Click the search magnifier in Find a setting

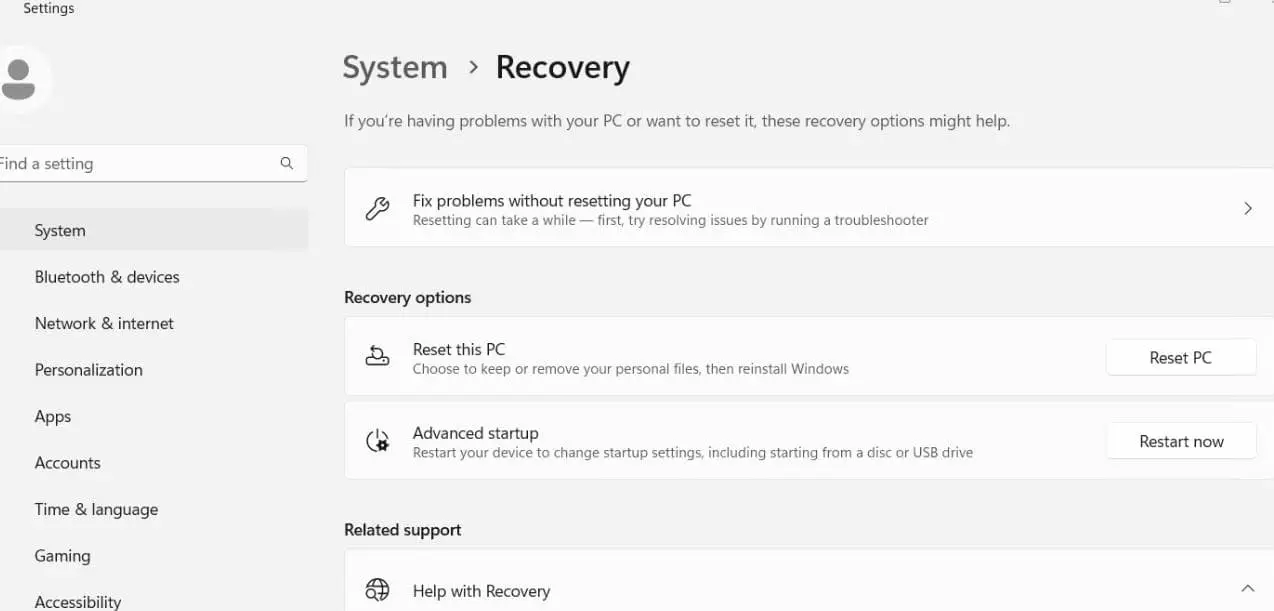point(287,163)
